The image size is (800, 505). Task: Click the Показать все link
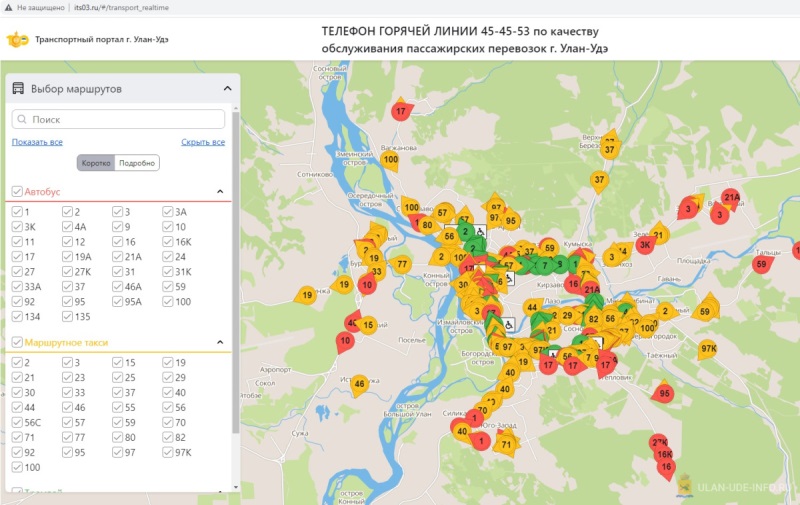(x=37, y=142)
